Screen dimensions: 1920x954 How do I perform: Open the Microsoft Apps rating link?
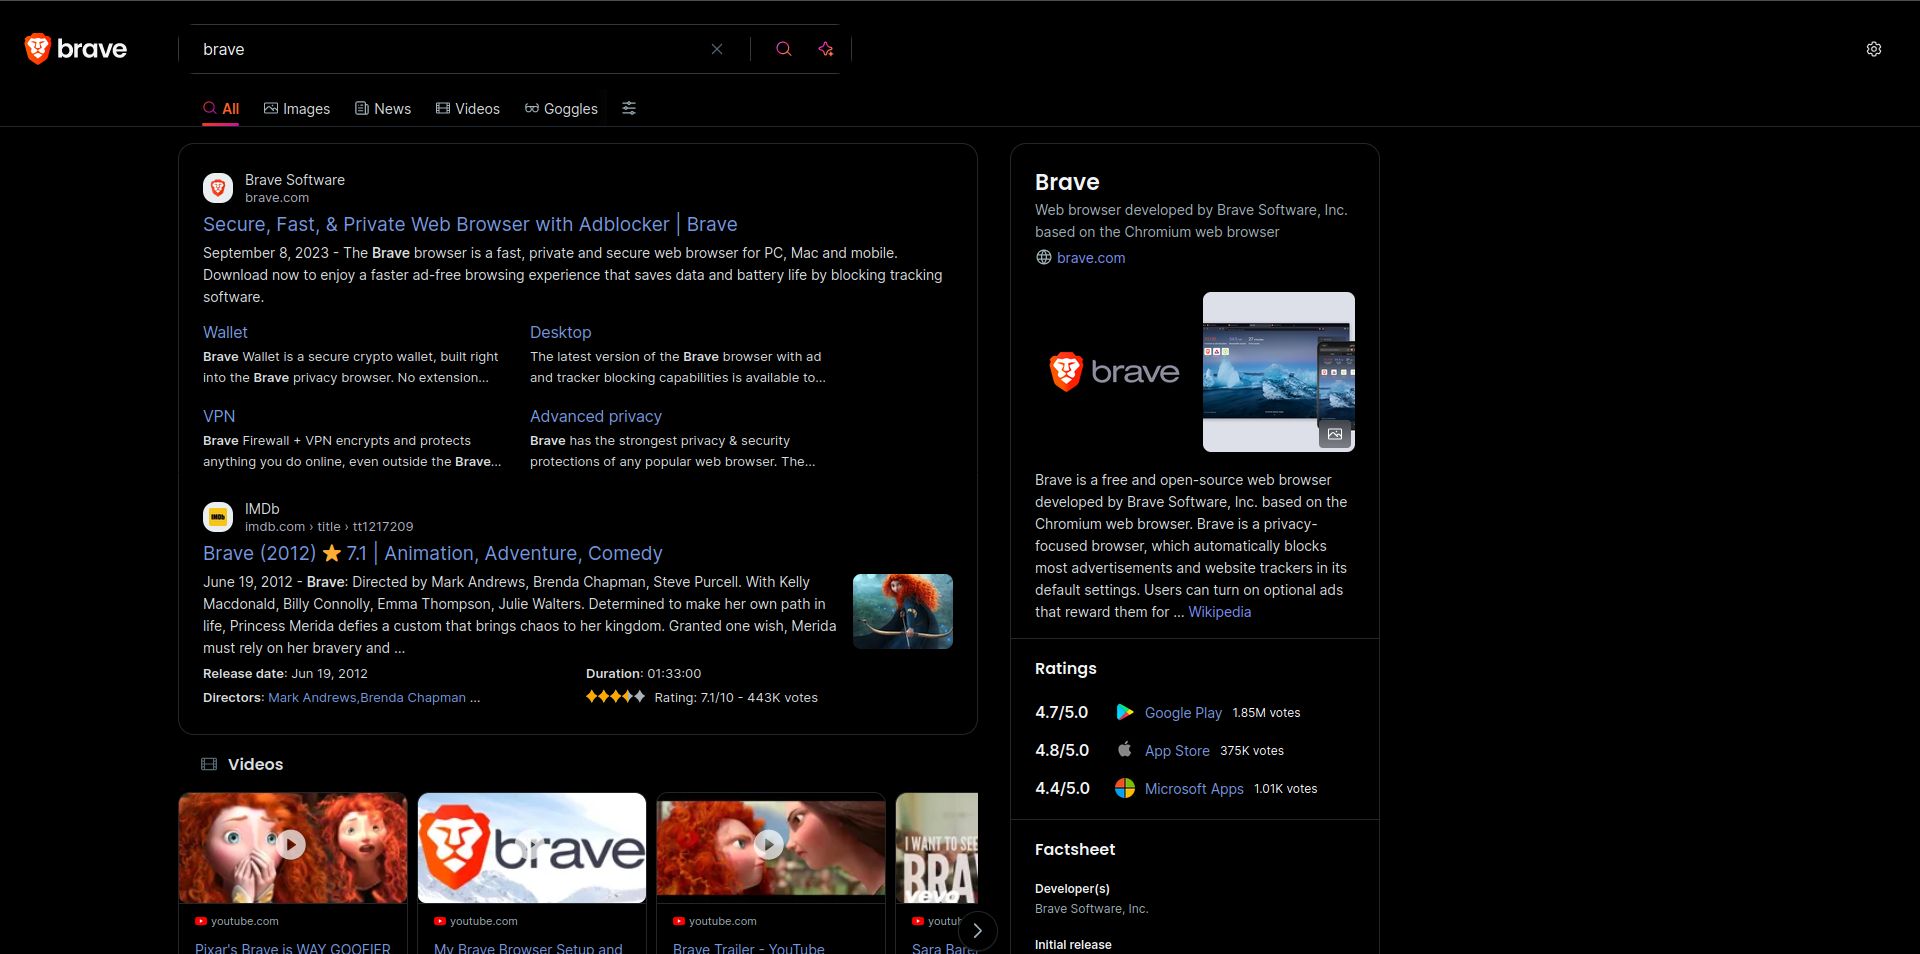click(1194, 788)
